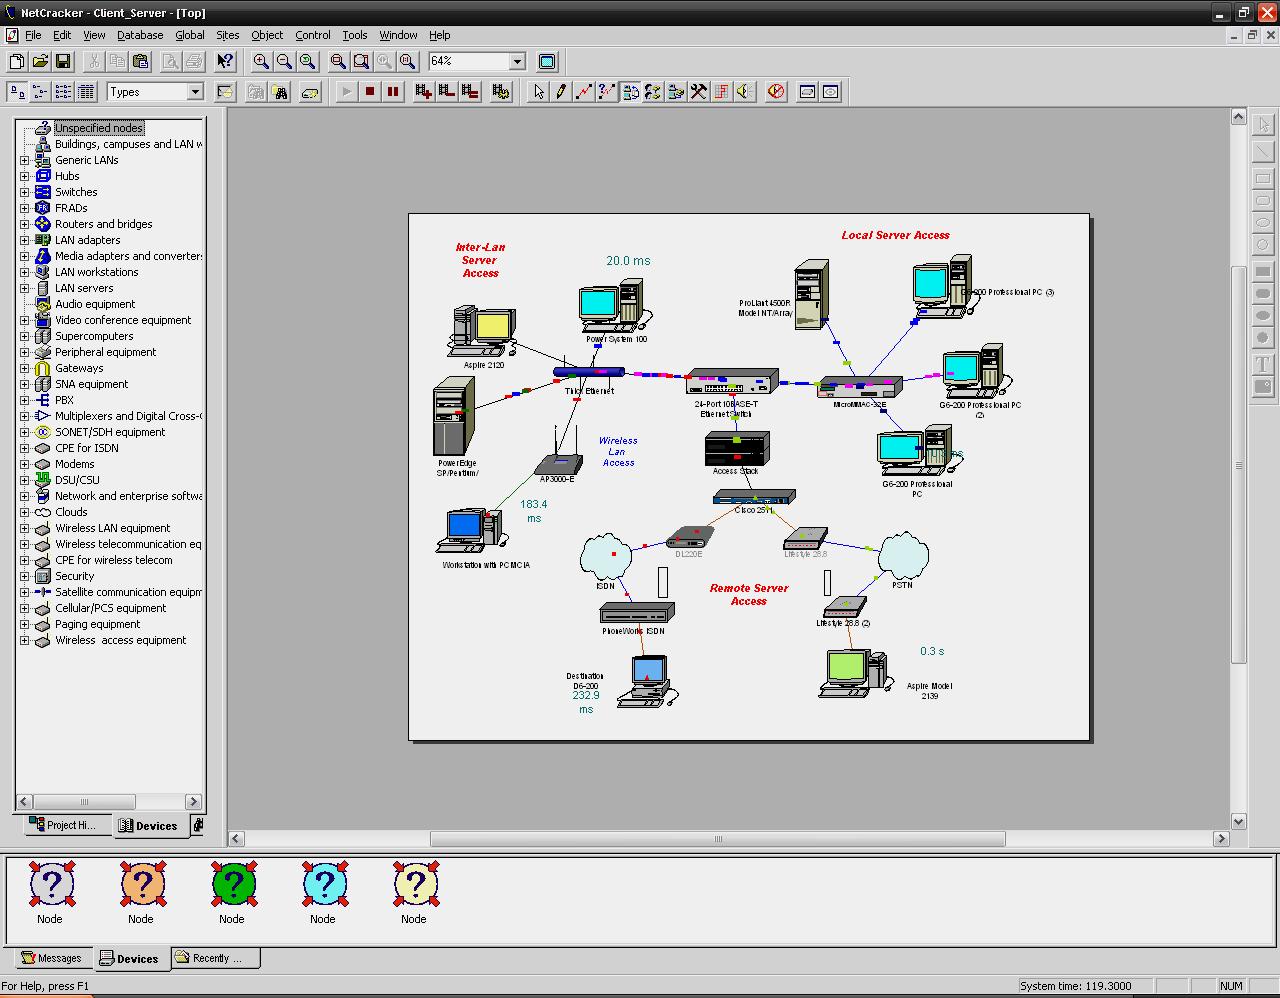This screenshot has height=998, width=1280.
Task: Open the Database menu
Action: [140, 35]
